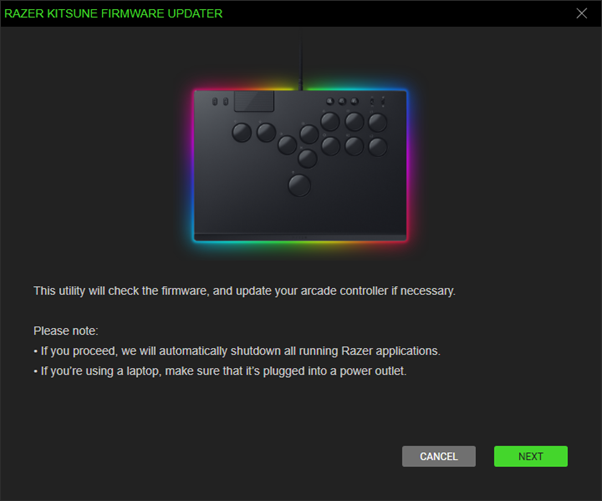The height and width of the screenshot is (501, 602).
Task: Click the top-right action button on controller image
Action: coord(378,122)
